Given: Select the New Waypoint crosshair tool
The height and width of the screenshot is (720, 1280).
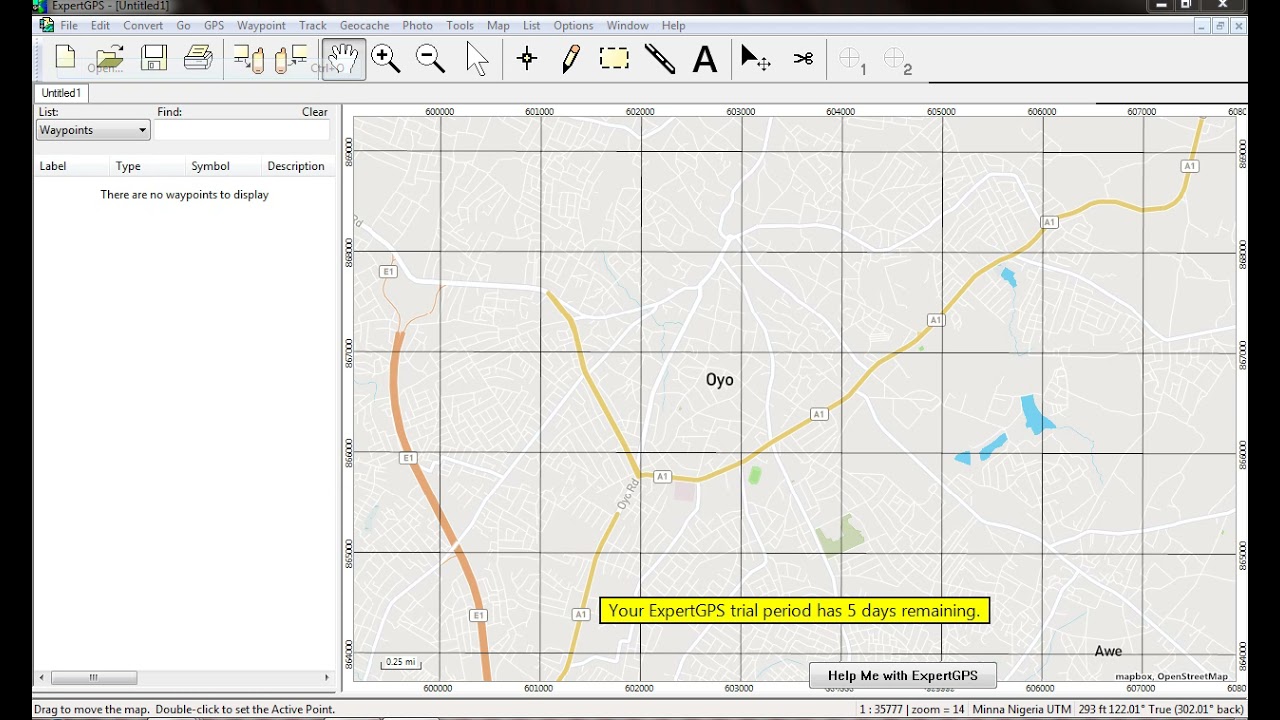Looking at the screenshot, I should tap(527, 59).
